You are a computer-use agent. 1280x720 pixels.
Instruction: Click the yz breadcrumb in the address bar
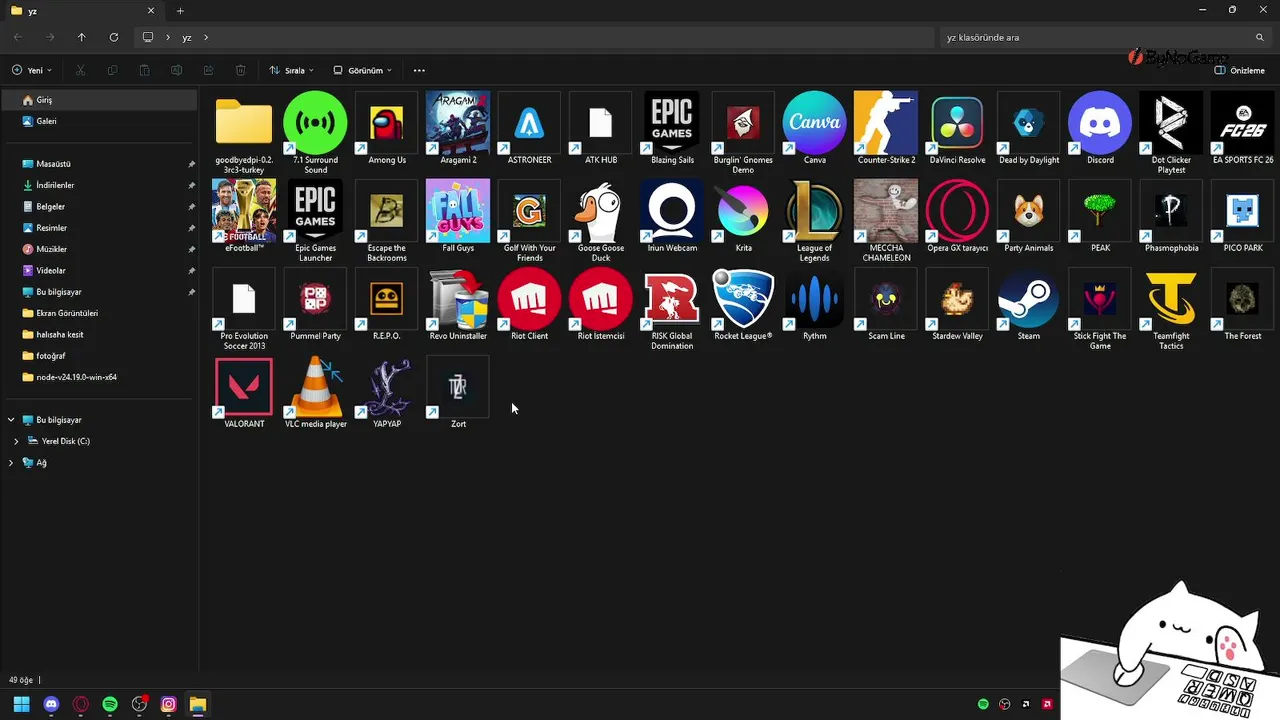click(x=187, y=37)
